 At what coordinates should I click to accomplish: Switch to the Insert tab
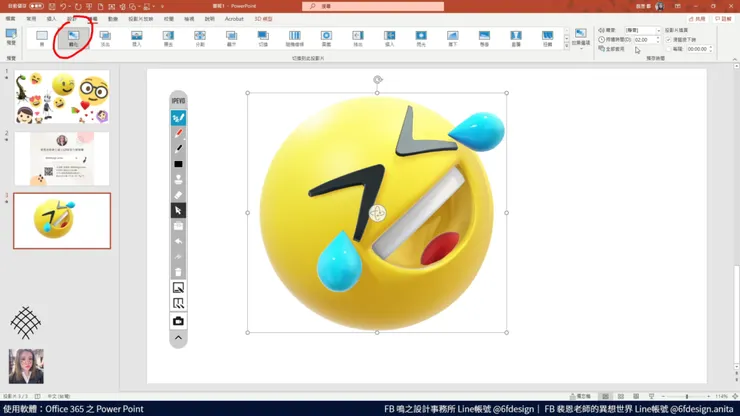coord(51,19)
